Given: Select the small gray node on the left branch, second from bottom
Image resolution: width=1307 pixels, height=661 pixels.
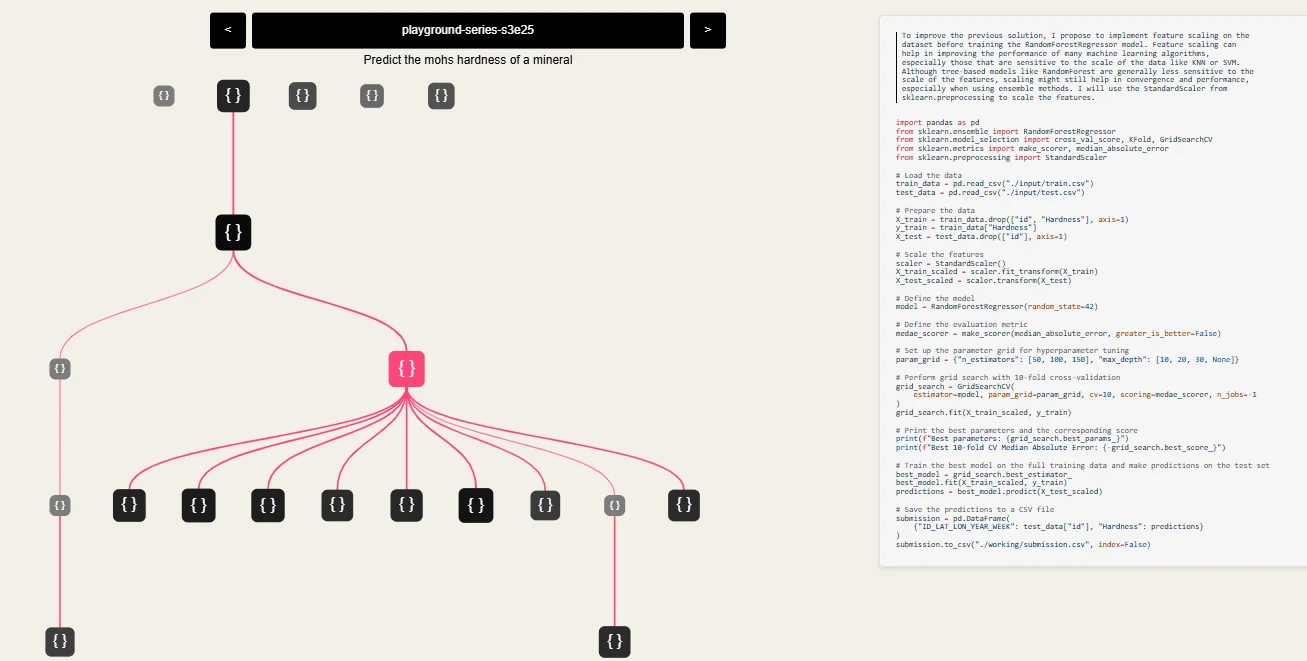Looking at the screenshot, I should (x=60, y=505).
